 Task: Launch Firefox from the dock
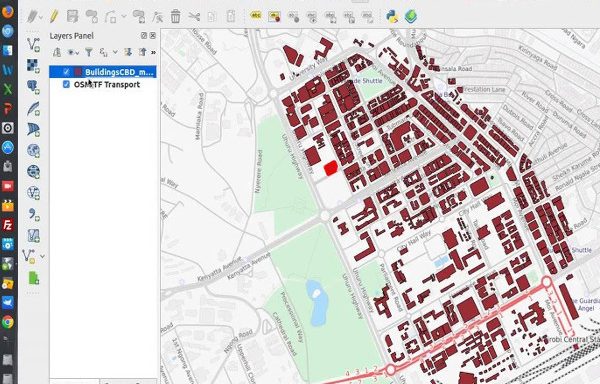(x=8, y=11)
